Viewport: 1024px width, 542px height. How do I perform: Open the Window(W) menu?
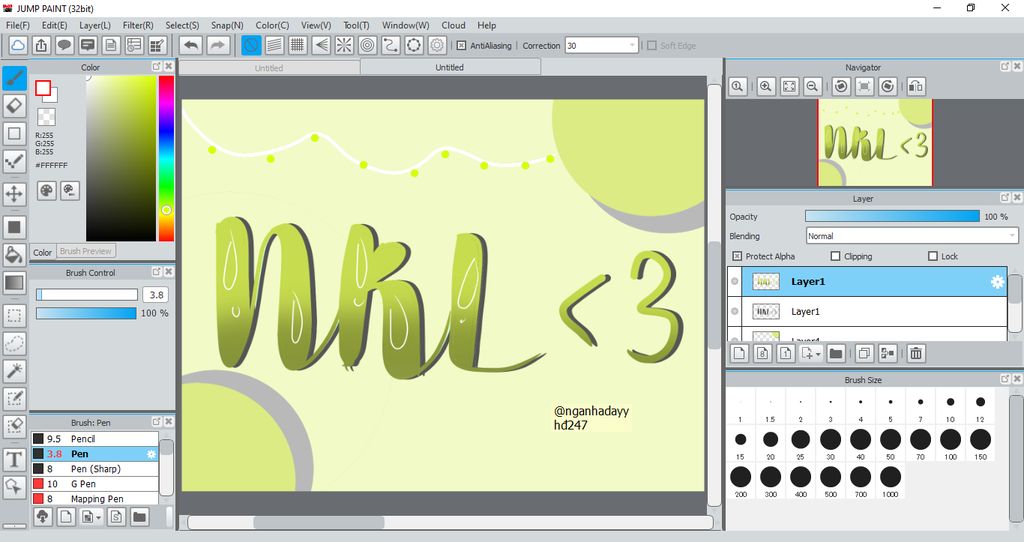(x=406, y=25)
